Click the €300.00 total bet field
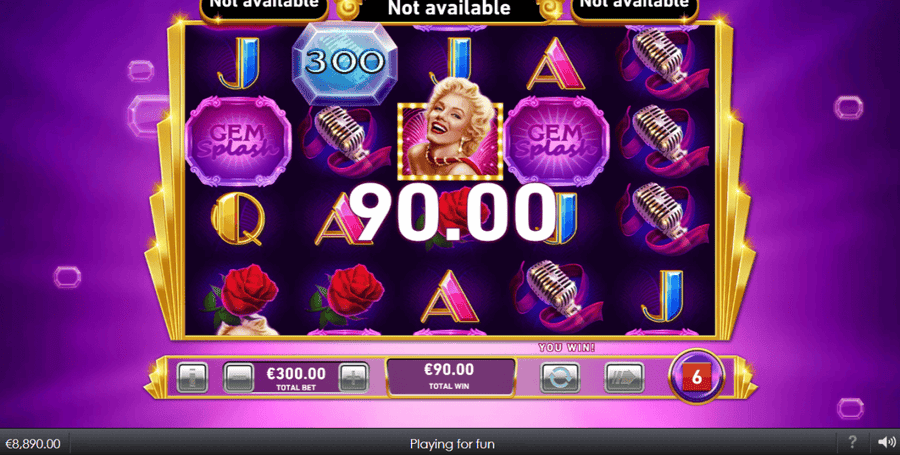 pyautogui.click(x=296, y=378)
